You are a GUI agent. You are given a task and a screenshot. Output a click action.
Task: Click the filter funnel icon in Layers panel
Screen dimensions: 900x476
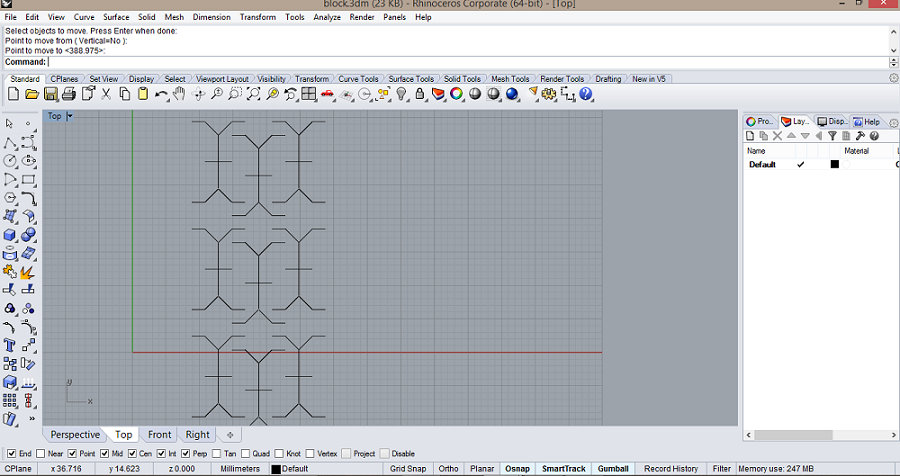(x=832, y=136)
